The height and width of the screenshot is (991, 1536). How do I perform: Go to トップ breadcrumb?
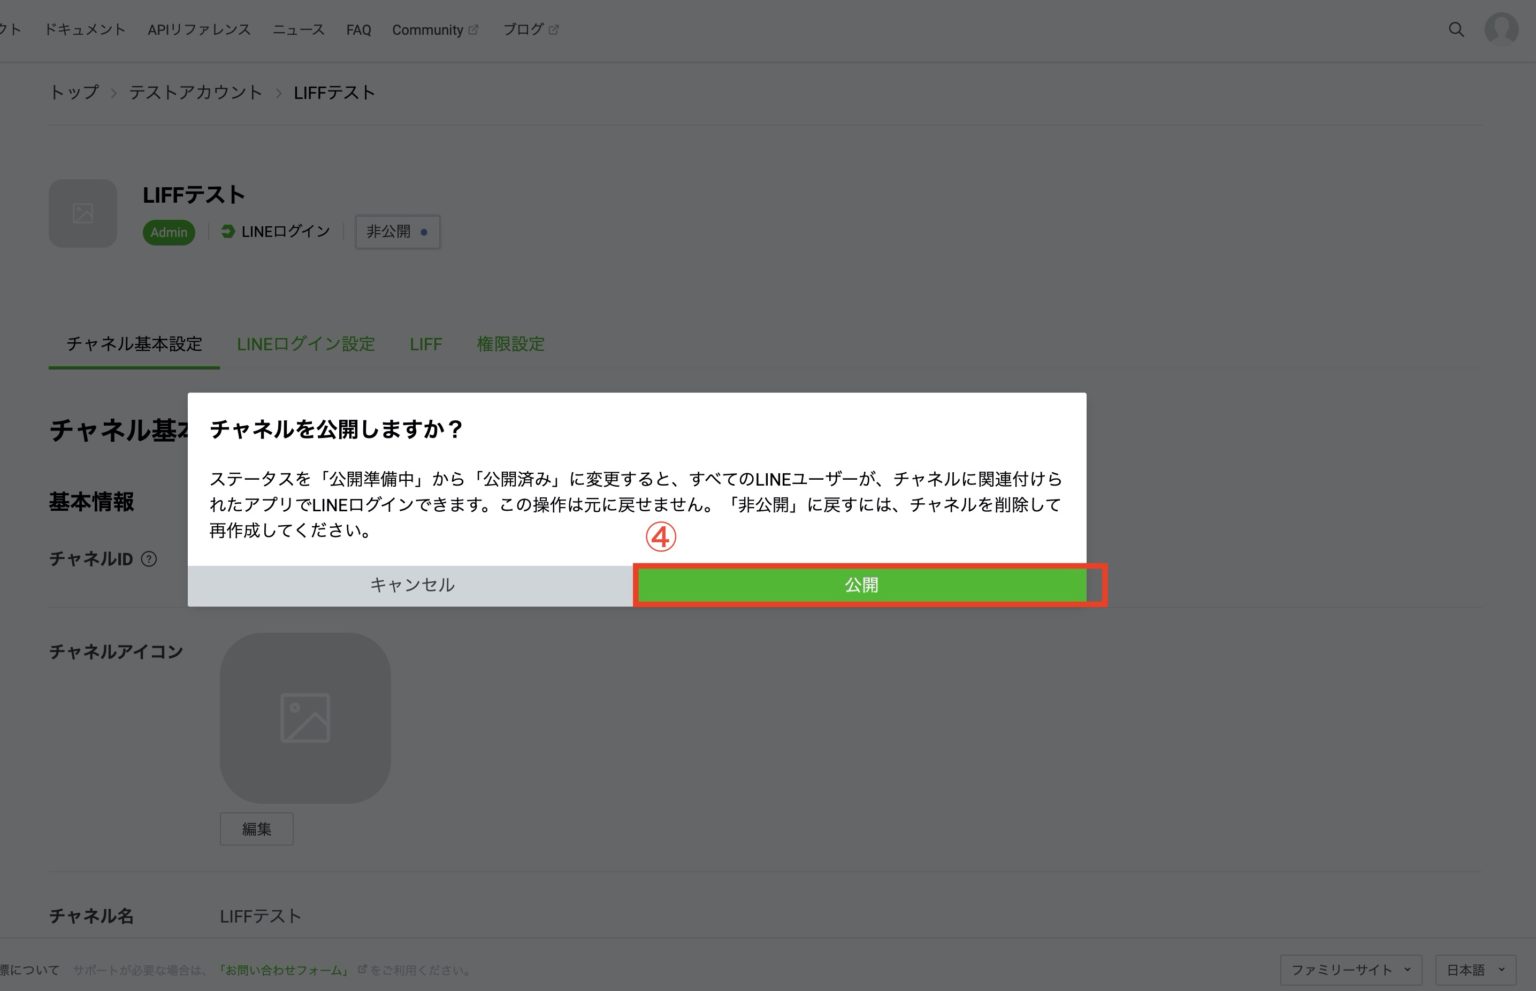[75, 92]
